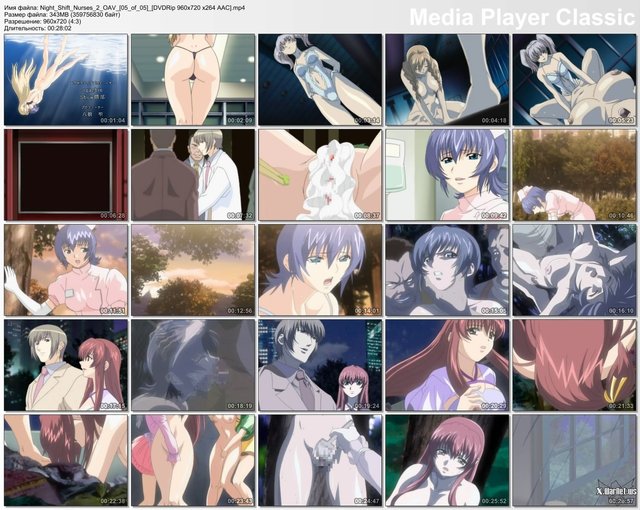This screenshot has width=640, height=510.
Task: Click the duration line '00:28:02'
Action: pyautogui.click(x=38, y=28)
